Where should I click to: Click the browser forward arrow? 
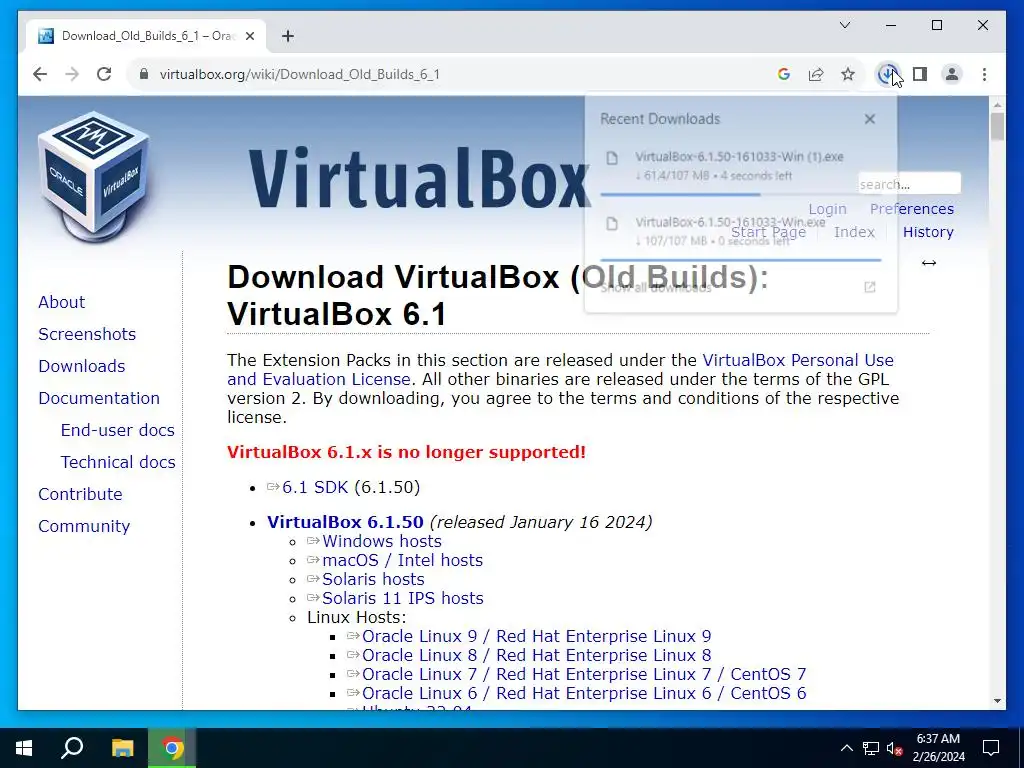[72, 74]
